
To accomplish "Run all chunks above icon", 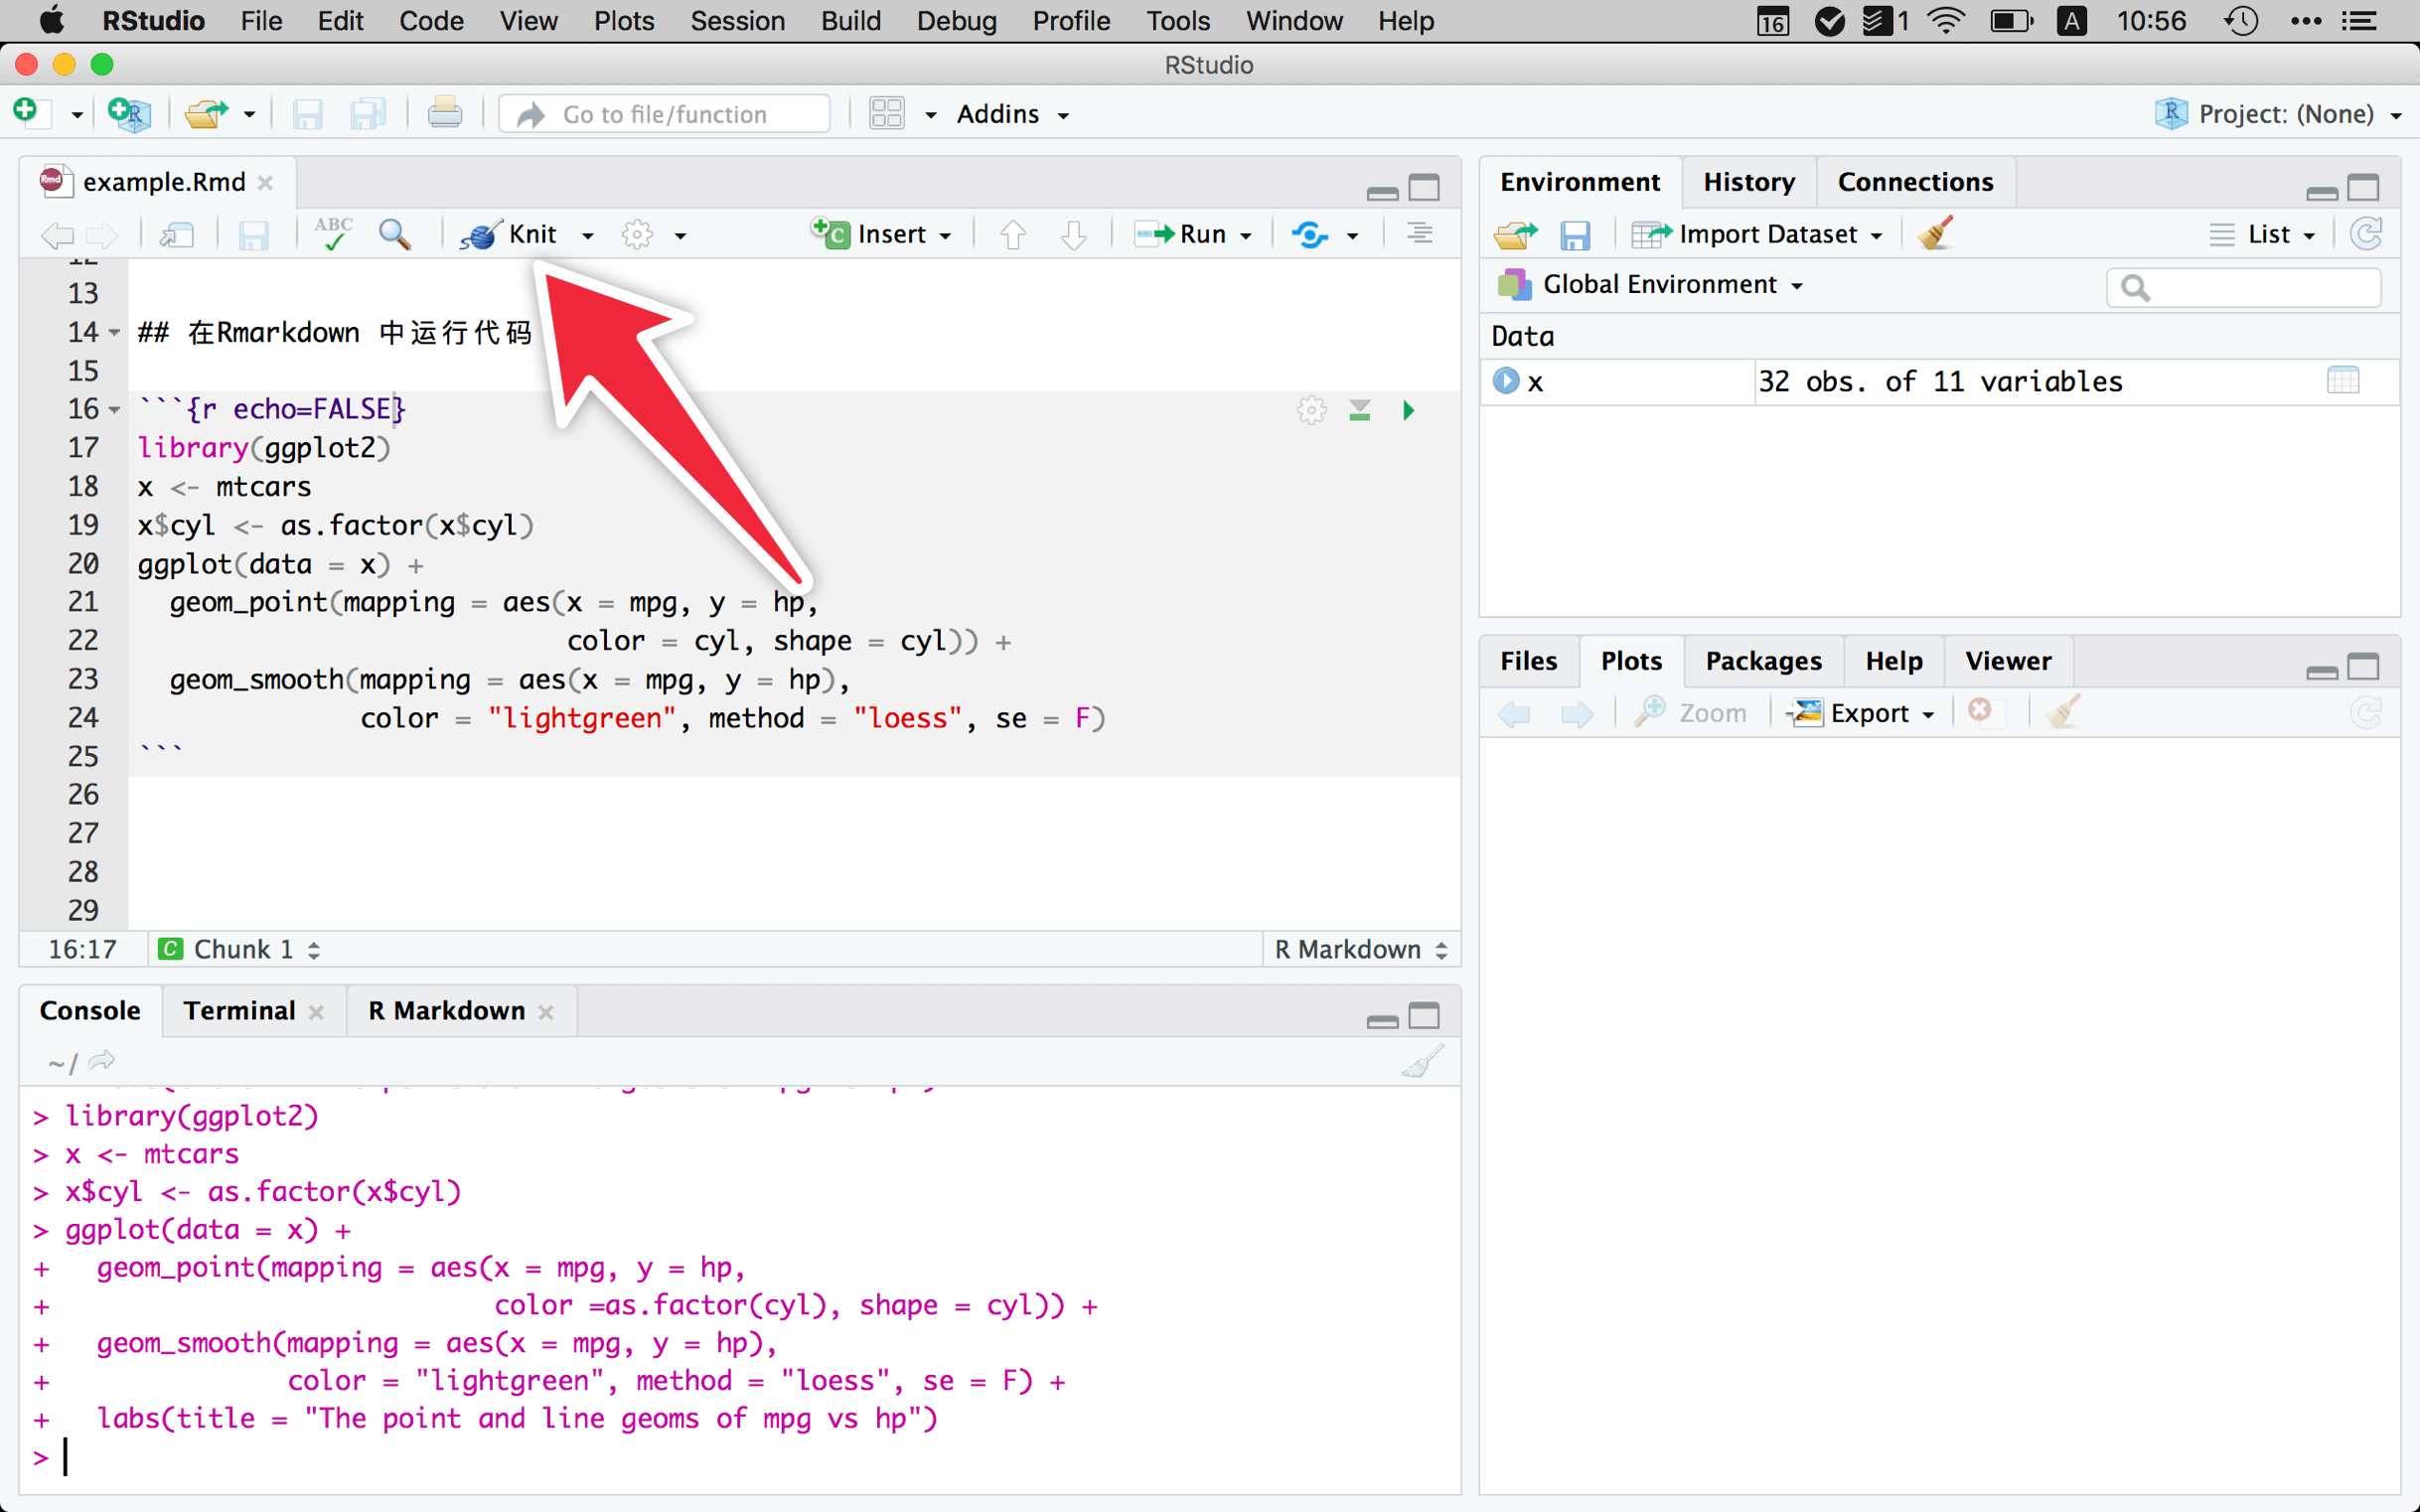I will [x=1359, y=410].
